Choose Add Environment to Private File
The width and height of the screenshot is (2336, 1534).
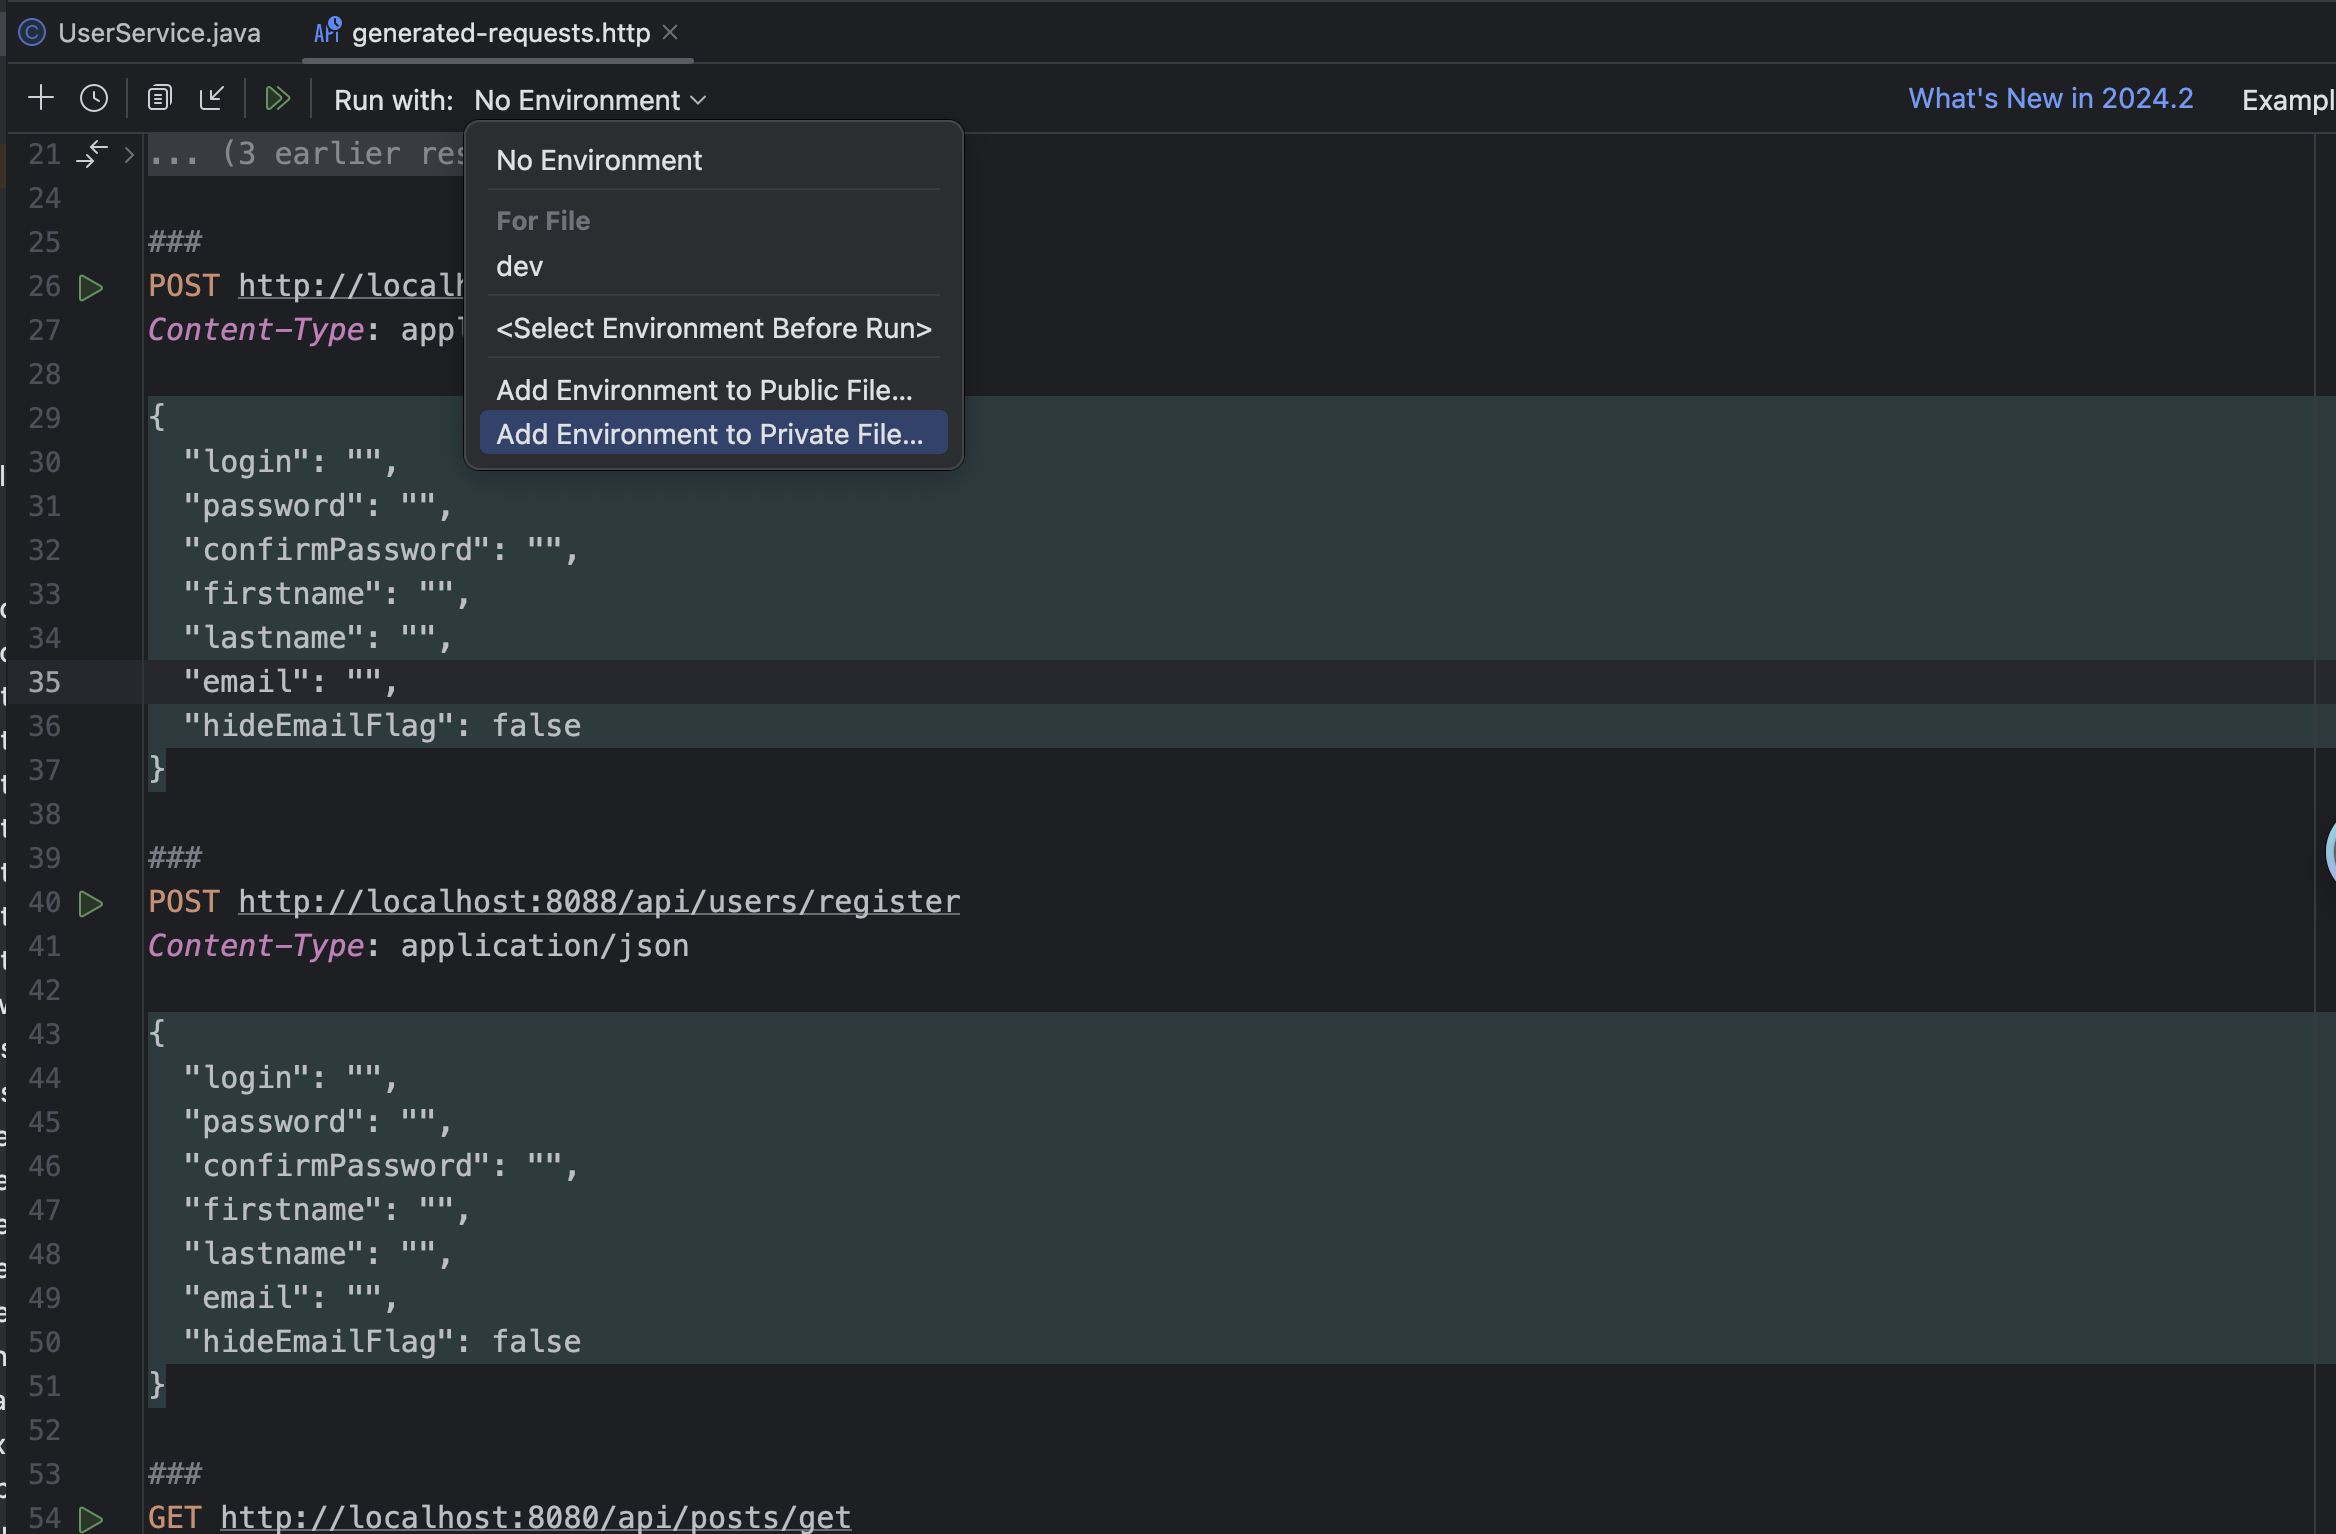pos(712,434)
